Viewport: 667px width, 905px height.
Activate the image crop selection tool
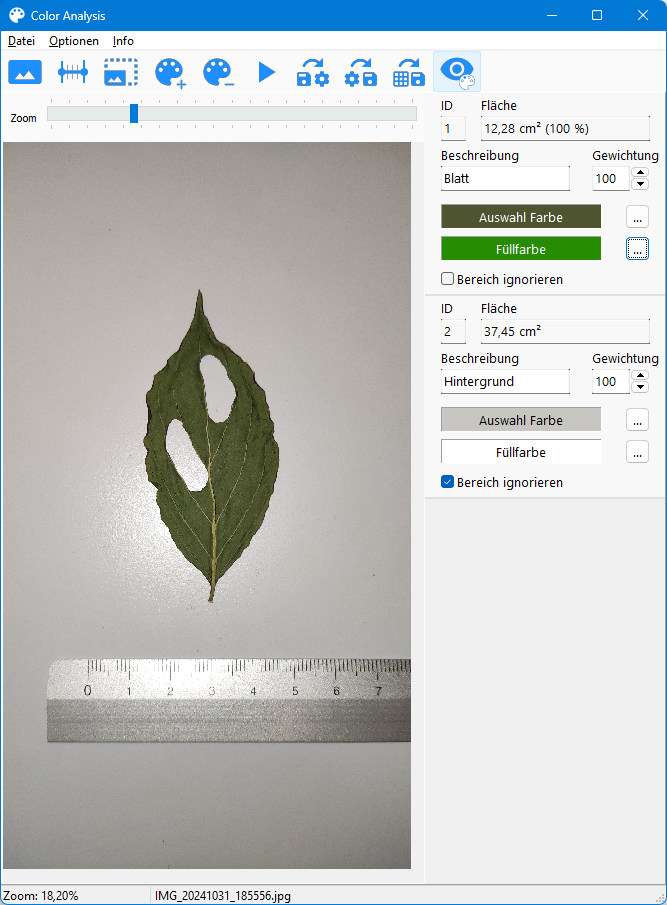click(121, 72)
